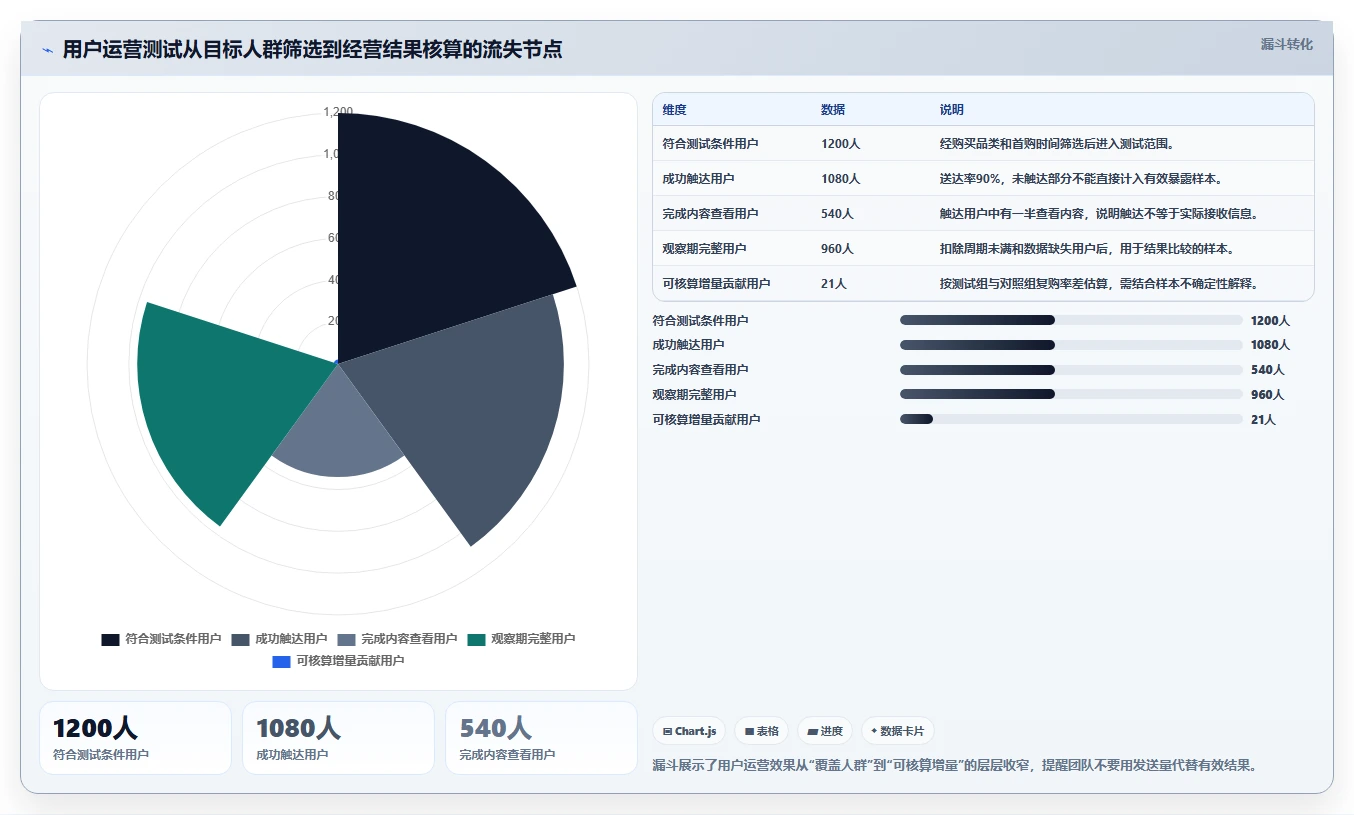The width and height of the screenshot is (1354, 815).
Task: Toggle 符合测试条件用户 legend entry under the chart
Action: [161, 639]
